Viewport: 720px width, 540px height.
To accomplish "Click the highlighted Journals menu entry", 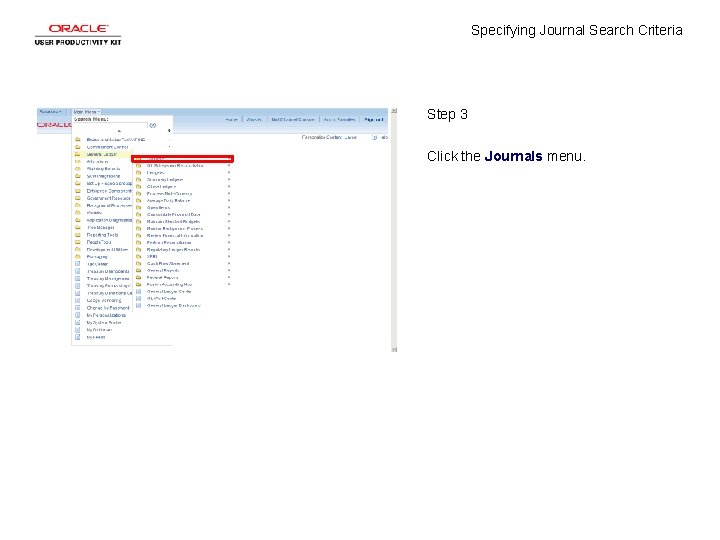I will 182,158.
